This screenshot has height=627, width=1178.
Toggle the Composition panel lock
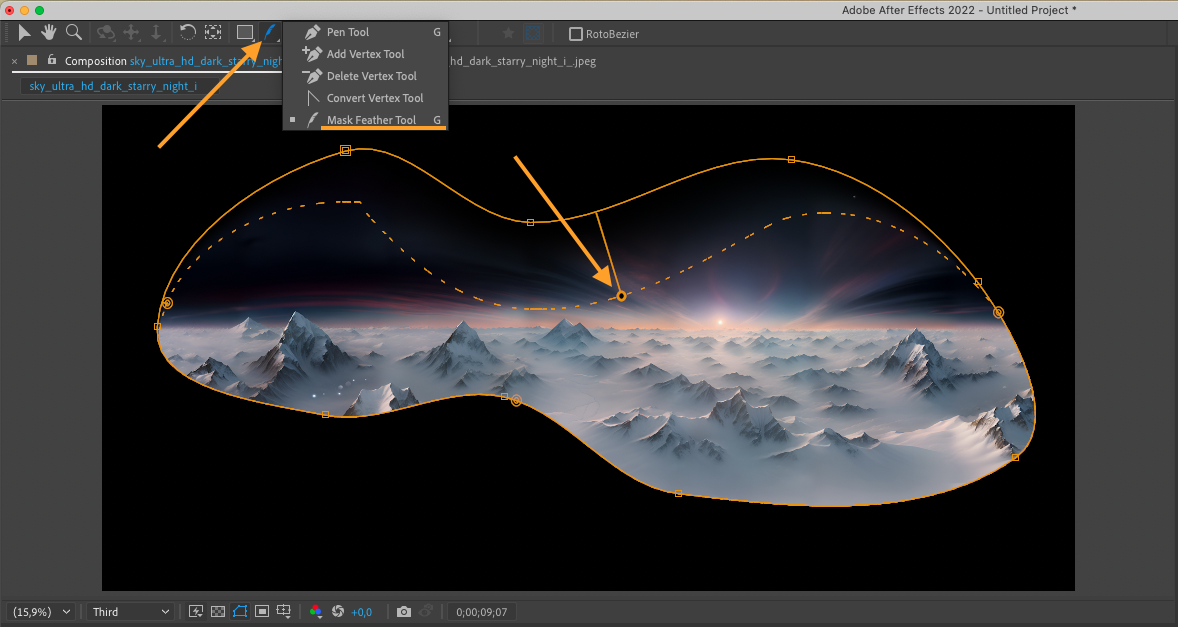pyautogui.click(x=52, y=59)
